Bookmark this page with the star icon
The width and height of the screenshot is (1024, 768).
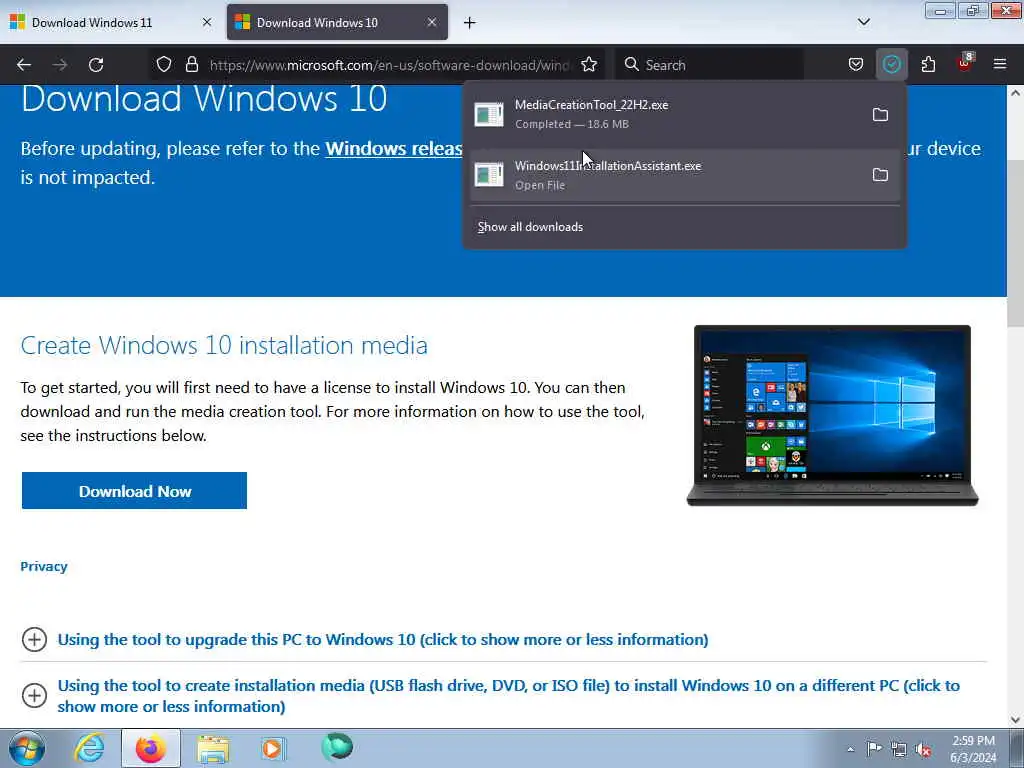(x=589, y=65)
